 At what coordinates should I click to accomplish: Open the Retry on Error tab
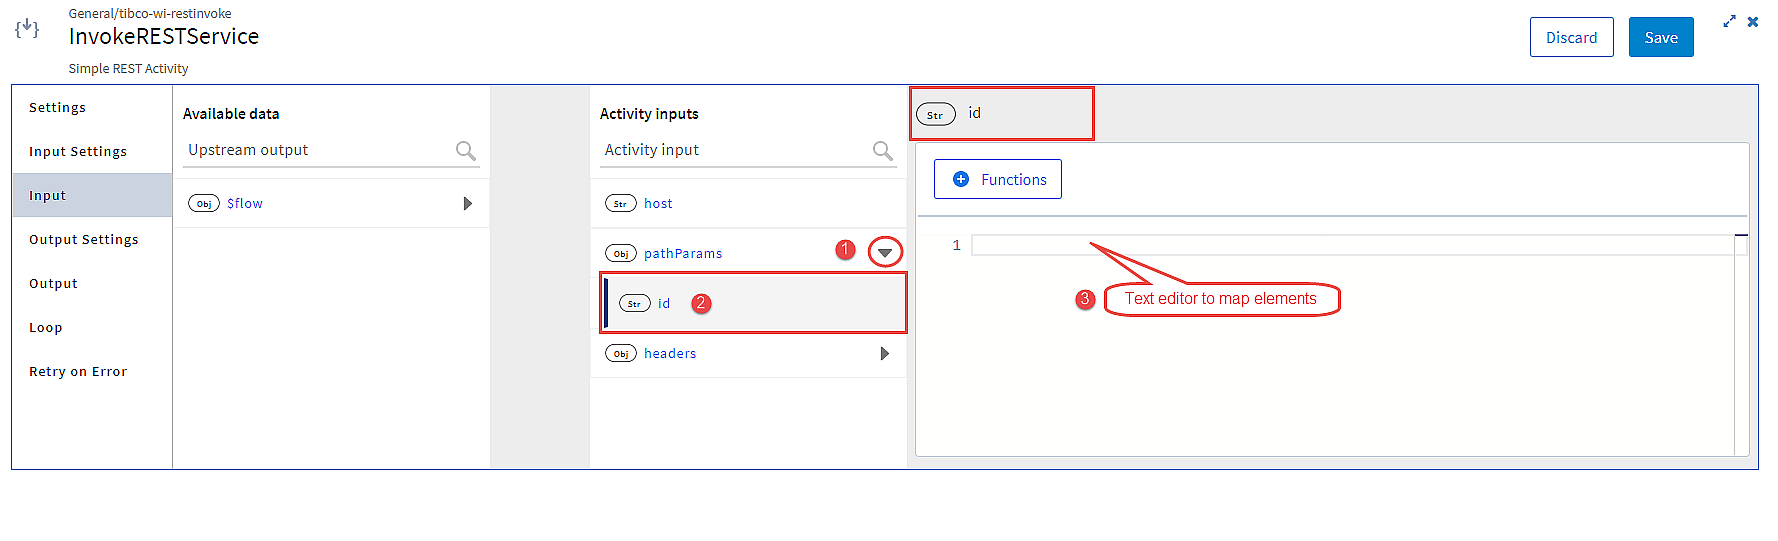78,371
